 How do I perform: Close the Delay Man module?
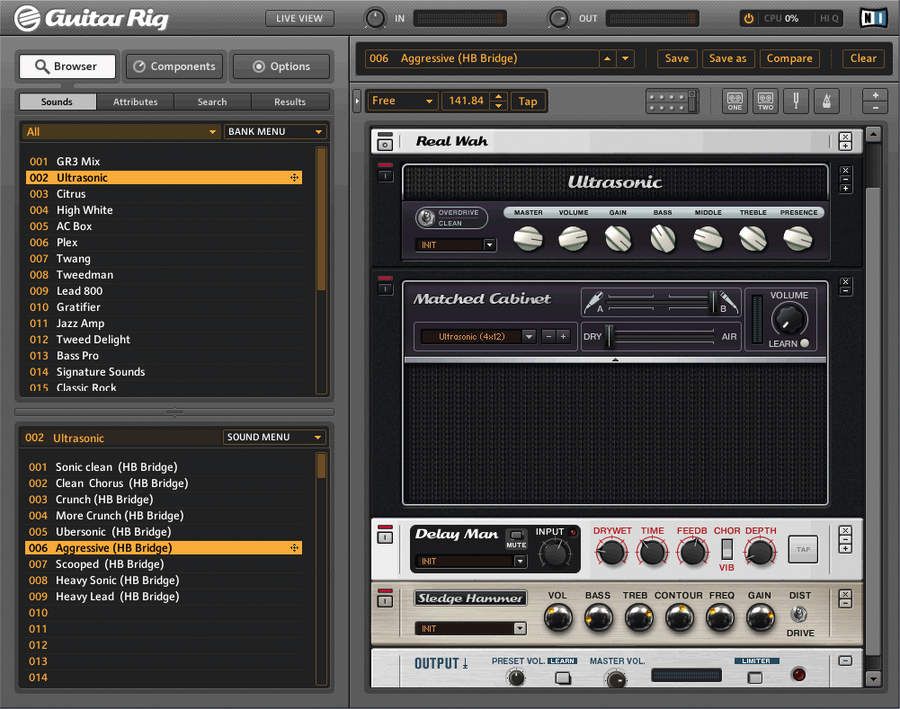click(845, 530)
